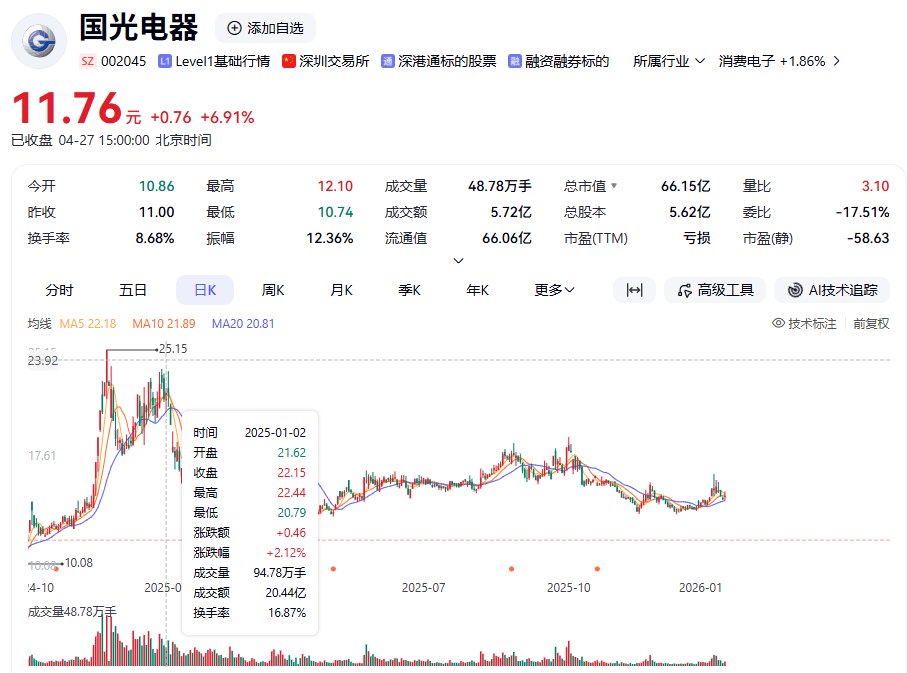The height and width of the screenshot is (673, 907).
Task: Select the interval statistics measure icon
Action: tap(634, 289)
